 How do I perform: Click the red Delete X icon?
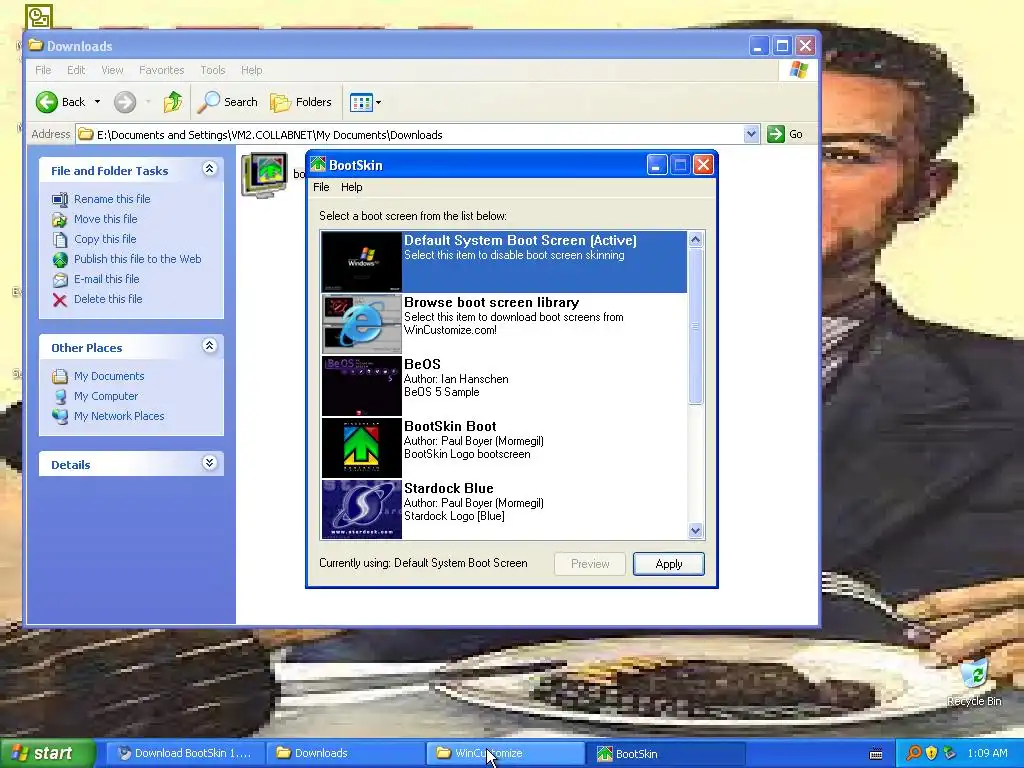pos(59,300)
